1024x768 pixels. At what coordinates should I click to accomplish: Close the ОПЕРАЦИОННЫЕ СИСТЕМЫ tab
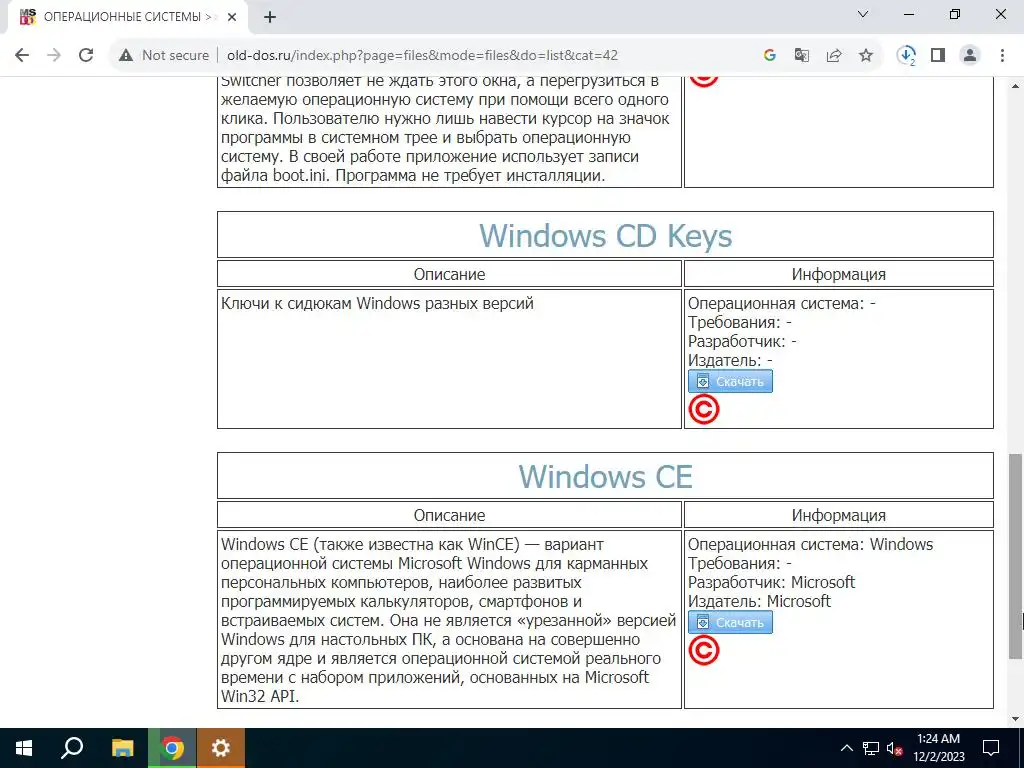[x=232, y=17]
